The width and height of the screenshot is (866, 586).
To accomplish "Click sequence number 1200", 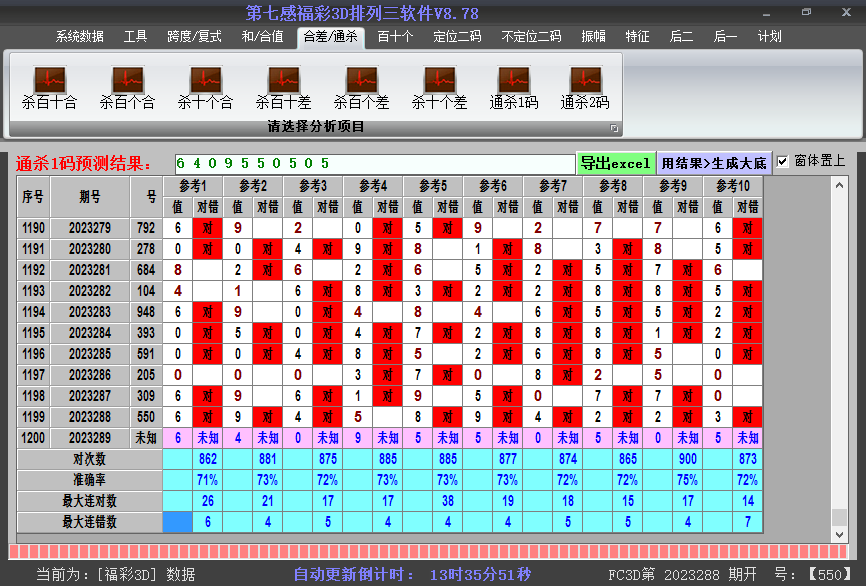I will tap(33, 438).
